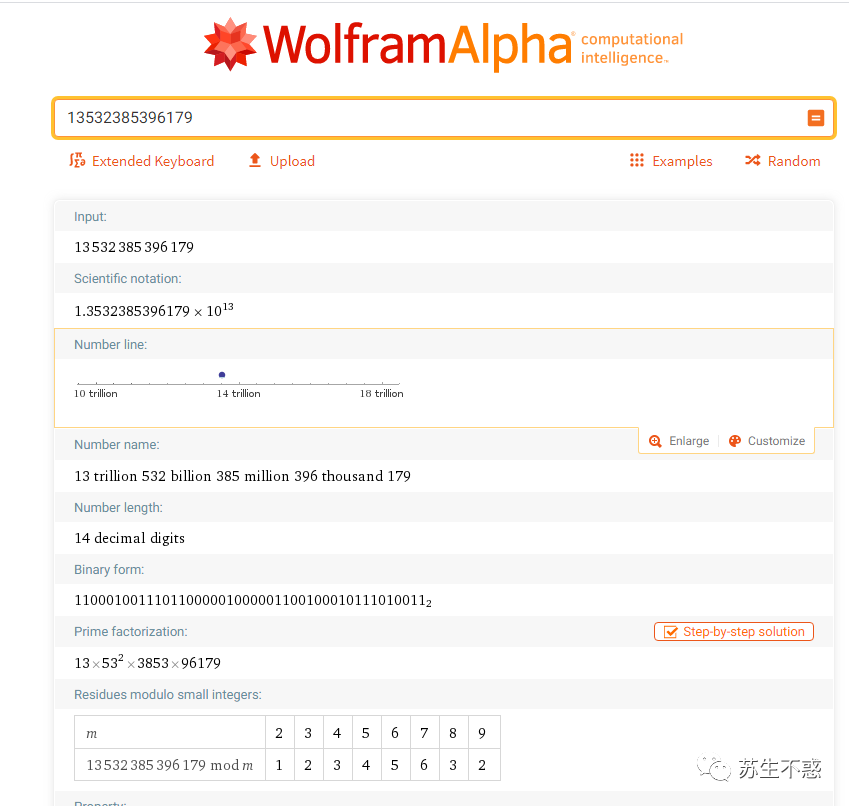The height and width of the screenshot is (806, 849).
Task: Click the m = 7 column header cell
Action: (x=424, y=733)
